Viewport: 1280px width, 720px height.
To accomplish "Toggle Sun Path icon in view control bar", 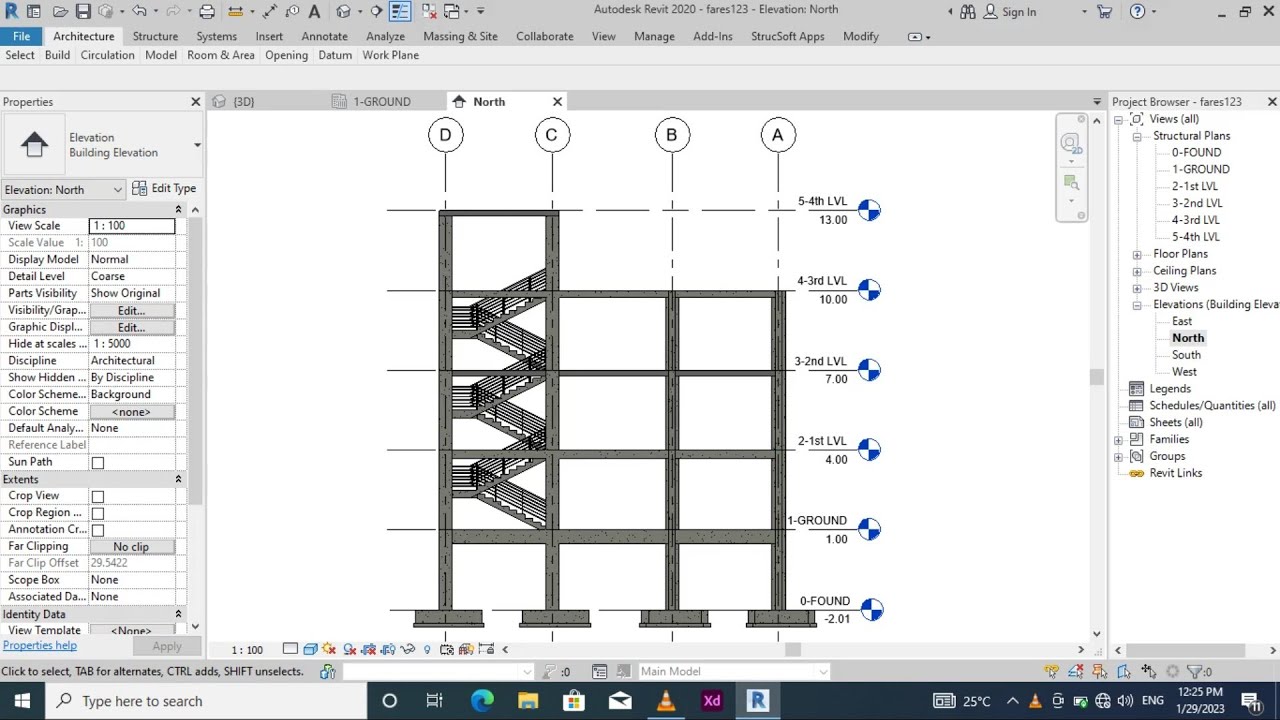I will point(329,649).
